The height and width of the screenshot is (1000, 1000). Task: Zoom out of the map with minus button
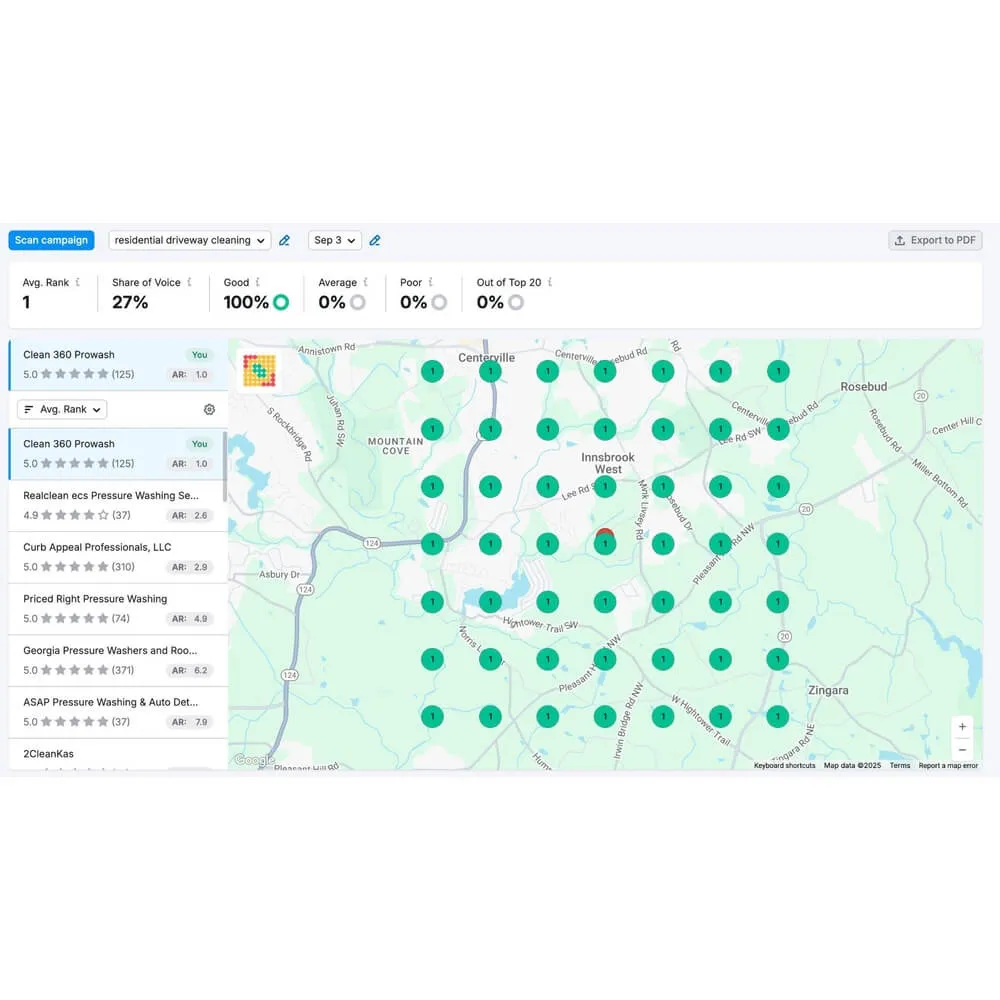(962, 749)
